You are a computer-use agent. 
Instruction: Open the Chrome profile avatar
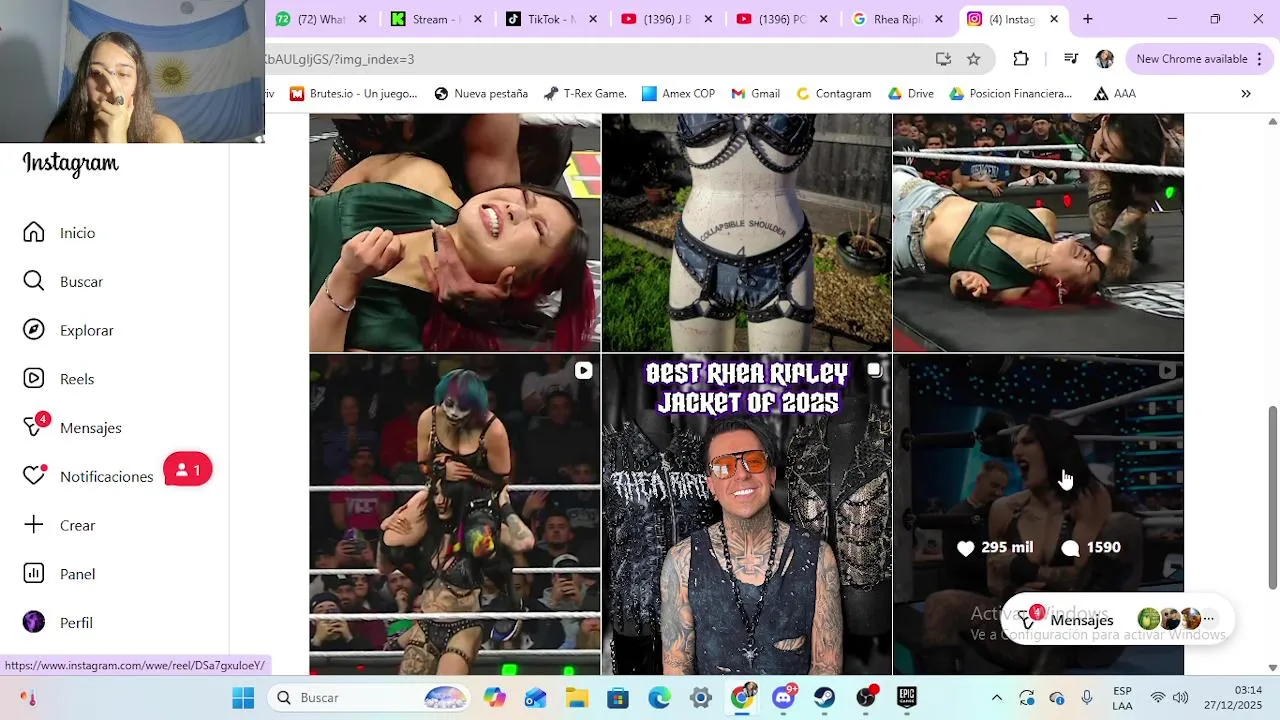tap(1104, 59)
